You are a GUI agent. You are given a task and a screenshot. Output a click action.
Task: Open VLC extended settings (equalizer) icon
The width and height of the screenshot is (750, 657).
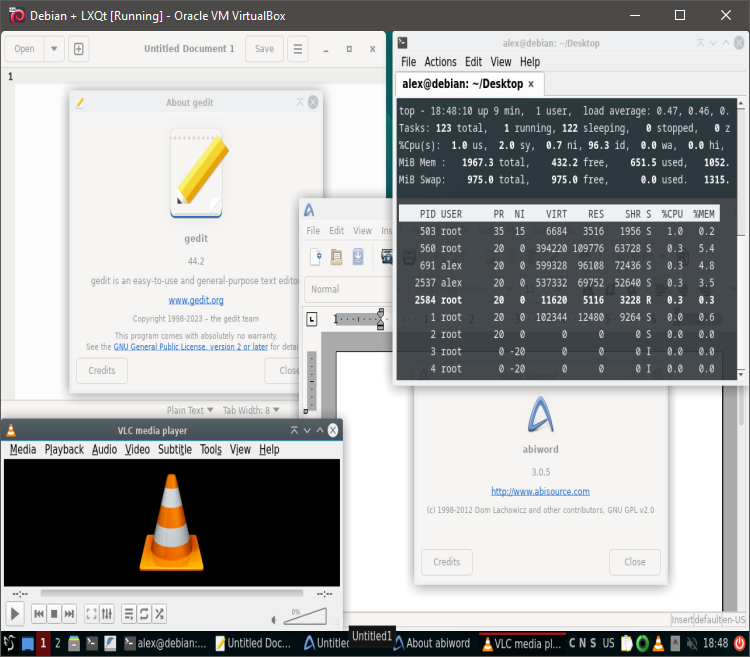pos(107,613)
